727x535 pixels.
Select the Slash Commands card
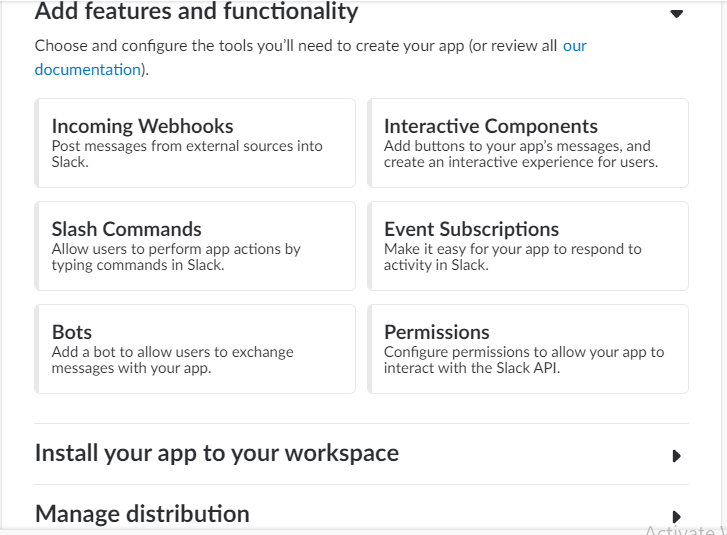195,246
